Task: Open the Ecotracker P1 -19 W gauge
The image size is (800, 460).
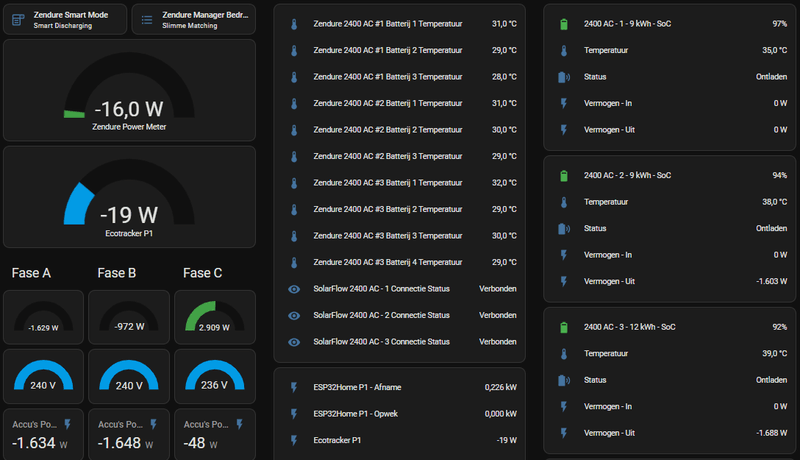Action: [x=130, y=197]
